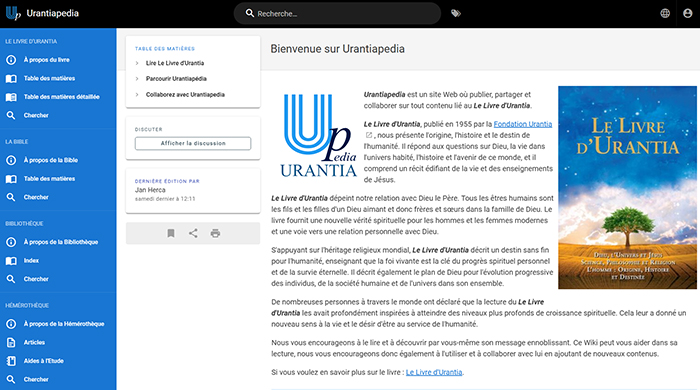Viewport: 700px width, 390px height.
Task: Open the user account icon
Action: (x=688, y=13)
